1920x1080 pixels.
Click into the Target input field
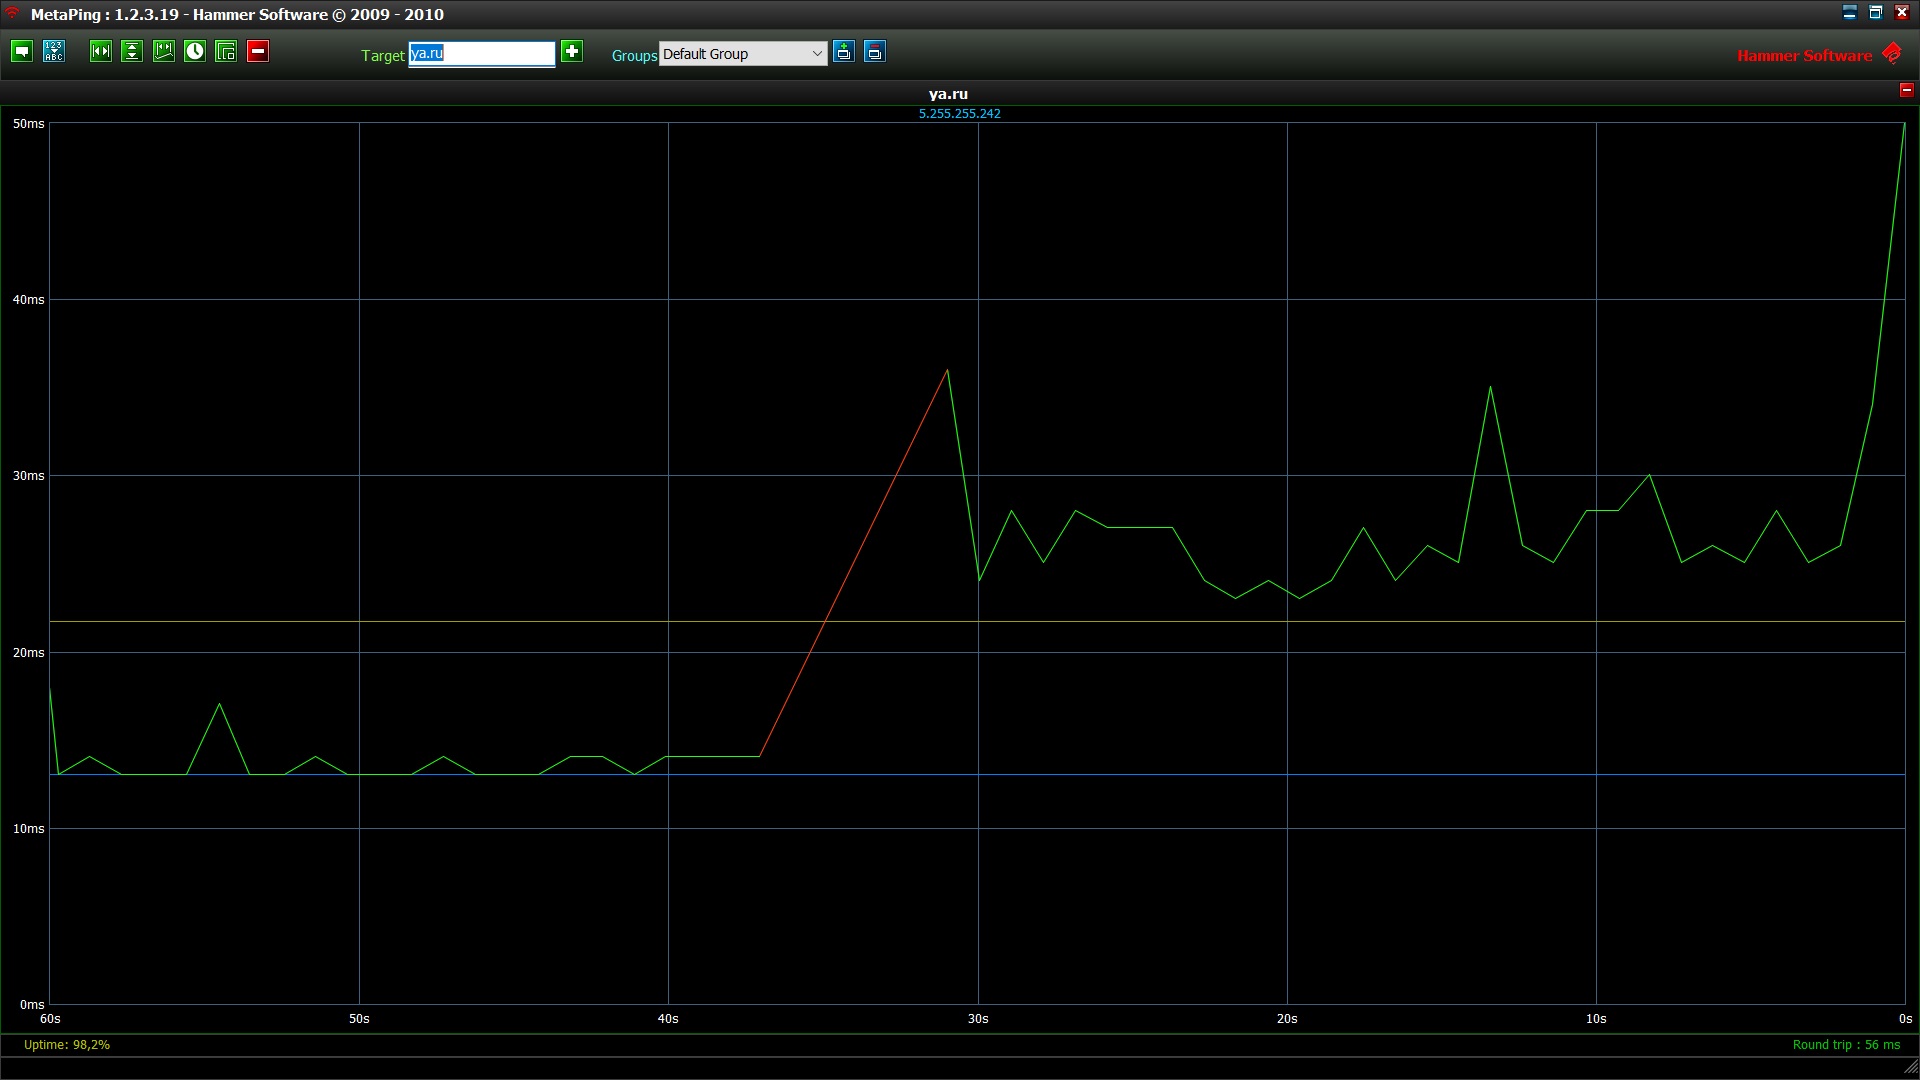point(481,54)
